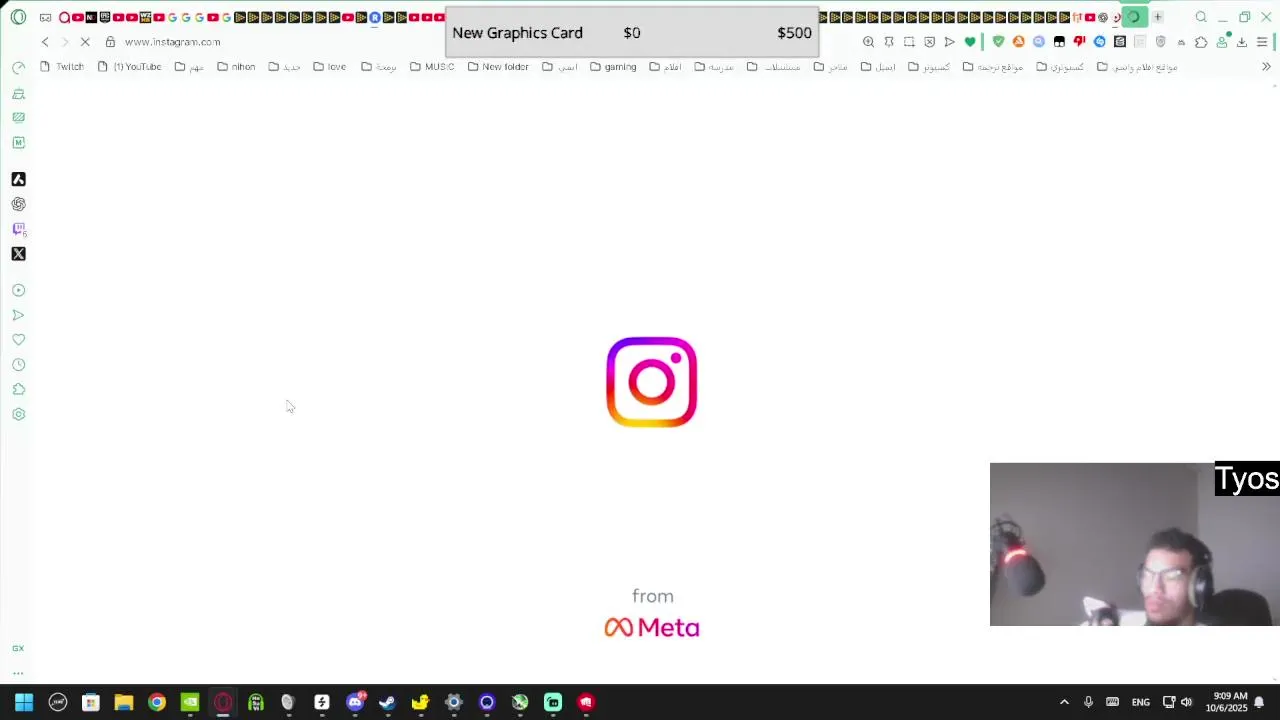Image resolution: width=1280 pixels, height=720 pixels.
Task: Search open tabs with magnifier icon
Action: [x=1201, y=17]
